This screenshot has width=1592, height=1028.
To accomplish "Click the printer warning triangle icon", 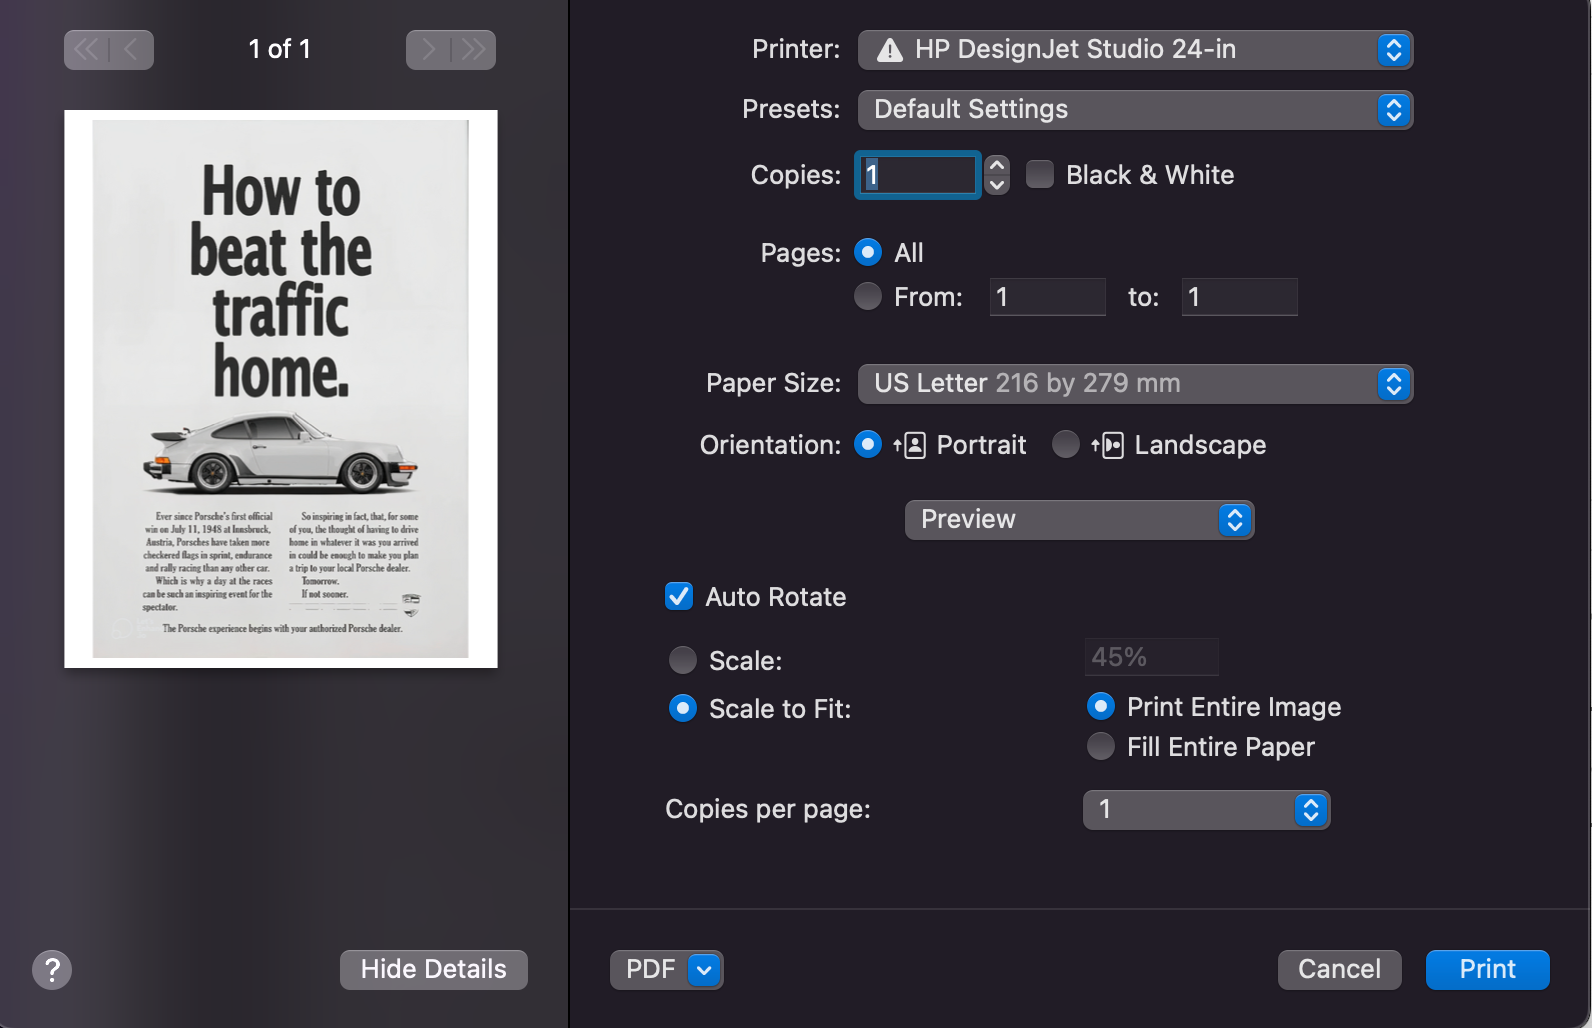I will click(x=890, y=50).
